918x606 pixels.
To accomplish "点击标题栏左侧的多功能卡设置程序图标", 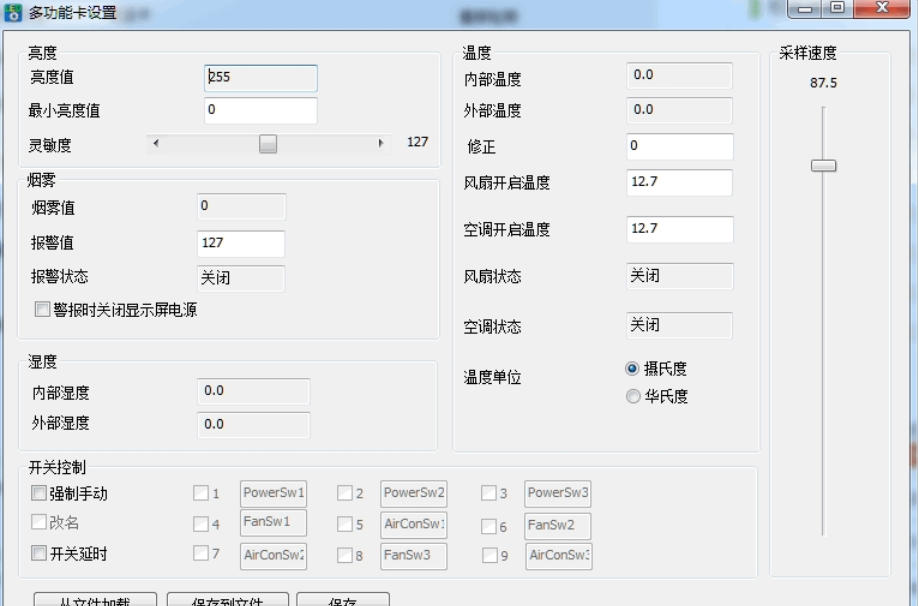I will tap(12, 12).
